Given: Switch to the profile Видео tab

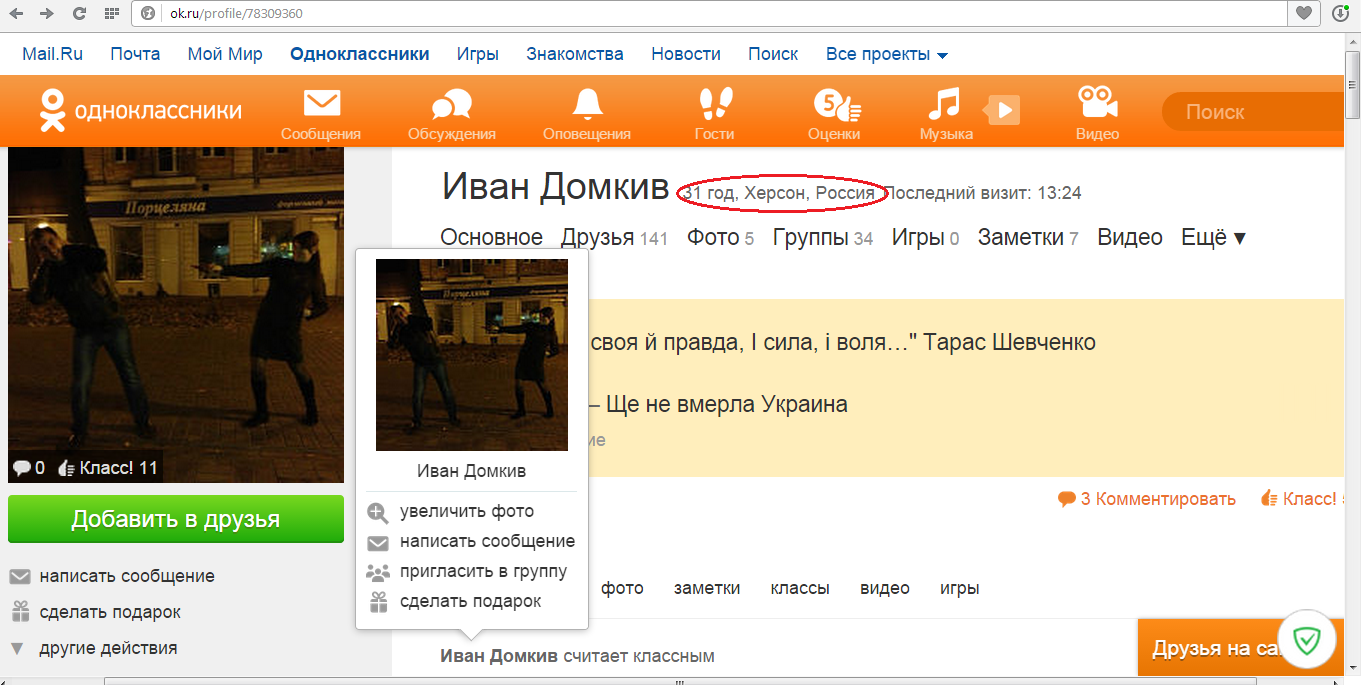Looking at the screenshot, I should point(1130,237).
